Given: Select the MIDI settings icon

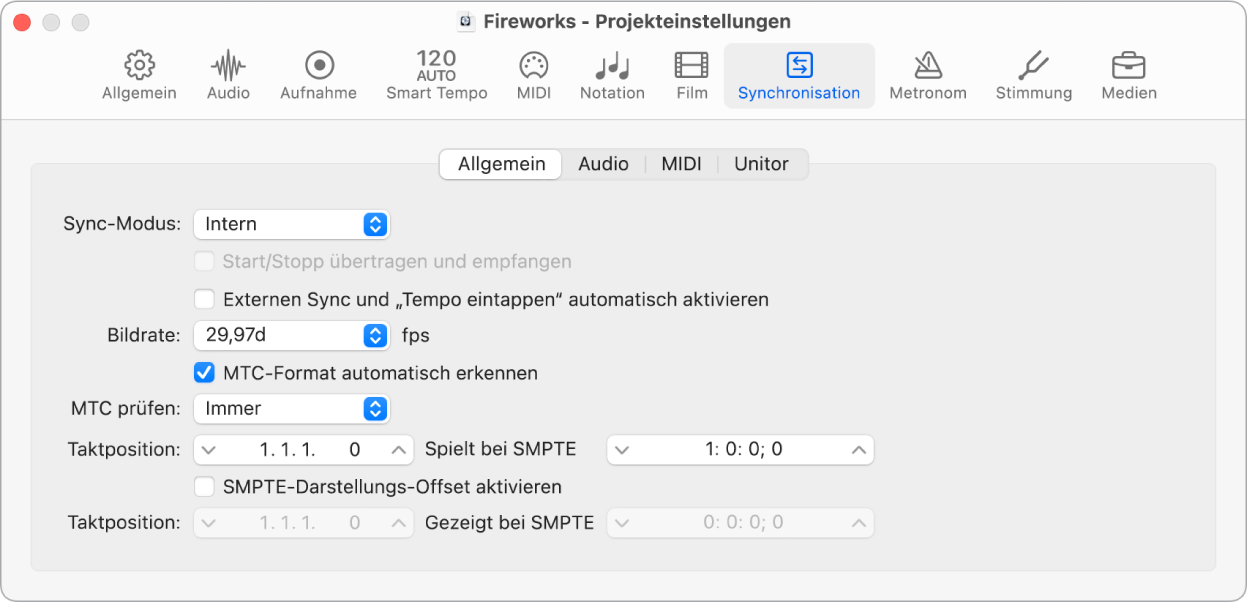Looking at the screenshot, I should click(533, 75).
